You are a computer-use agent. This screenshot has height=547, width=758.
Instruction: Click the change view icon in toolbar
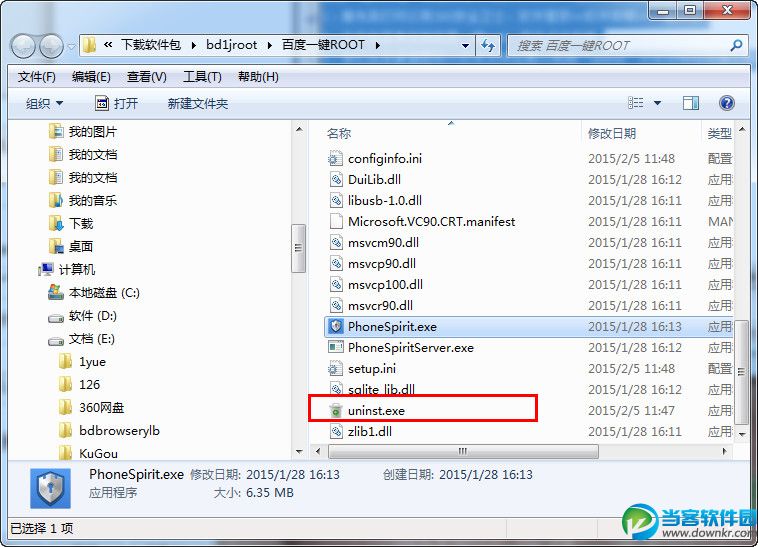point(636,103)
